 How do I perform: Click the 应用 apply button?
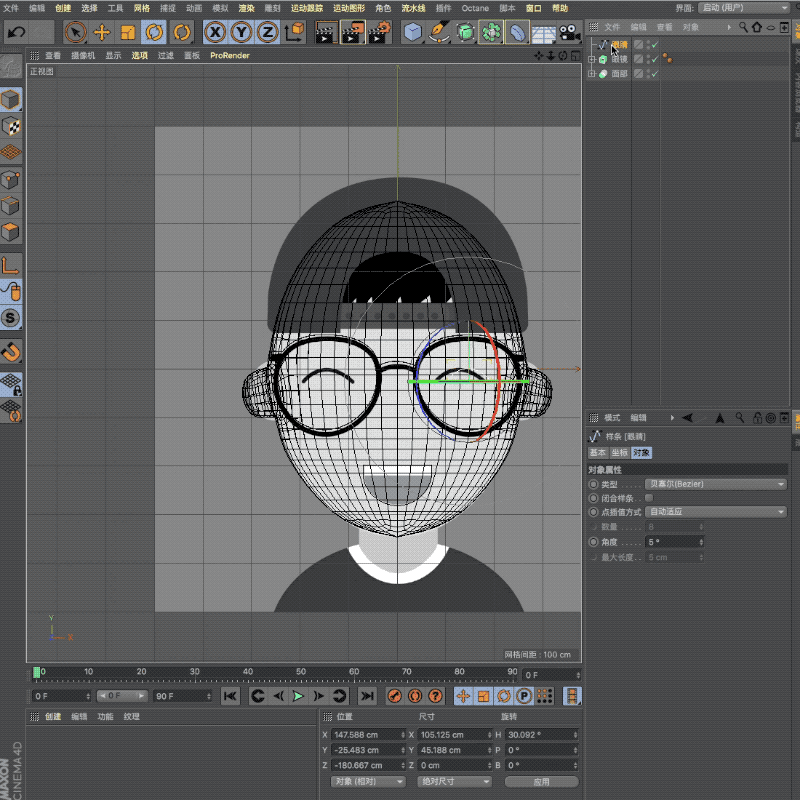(541, 781)
